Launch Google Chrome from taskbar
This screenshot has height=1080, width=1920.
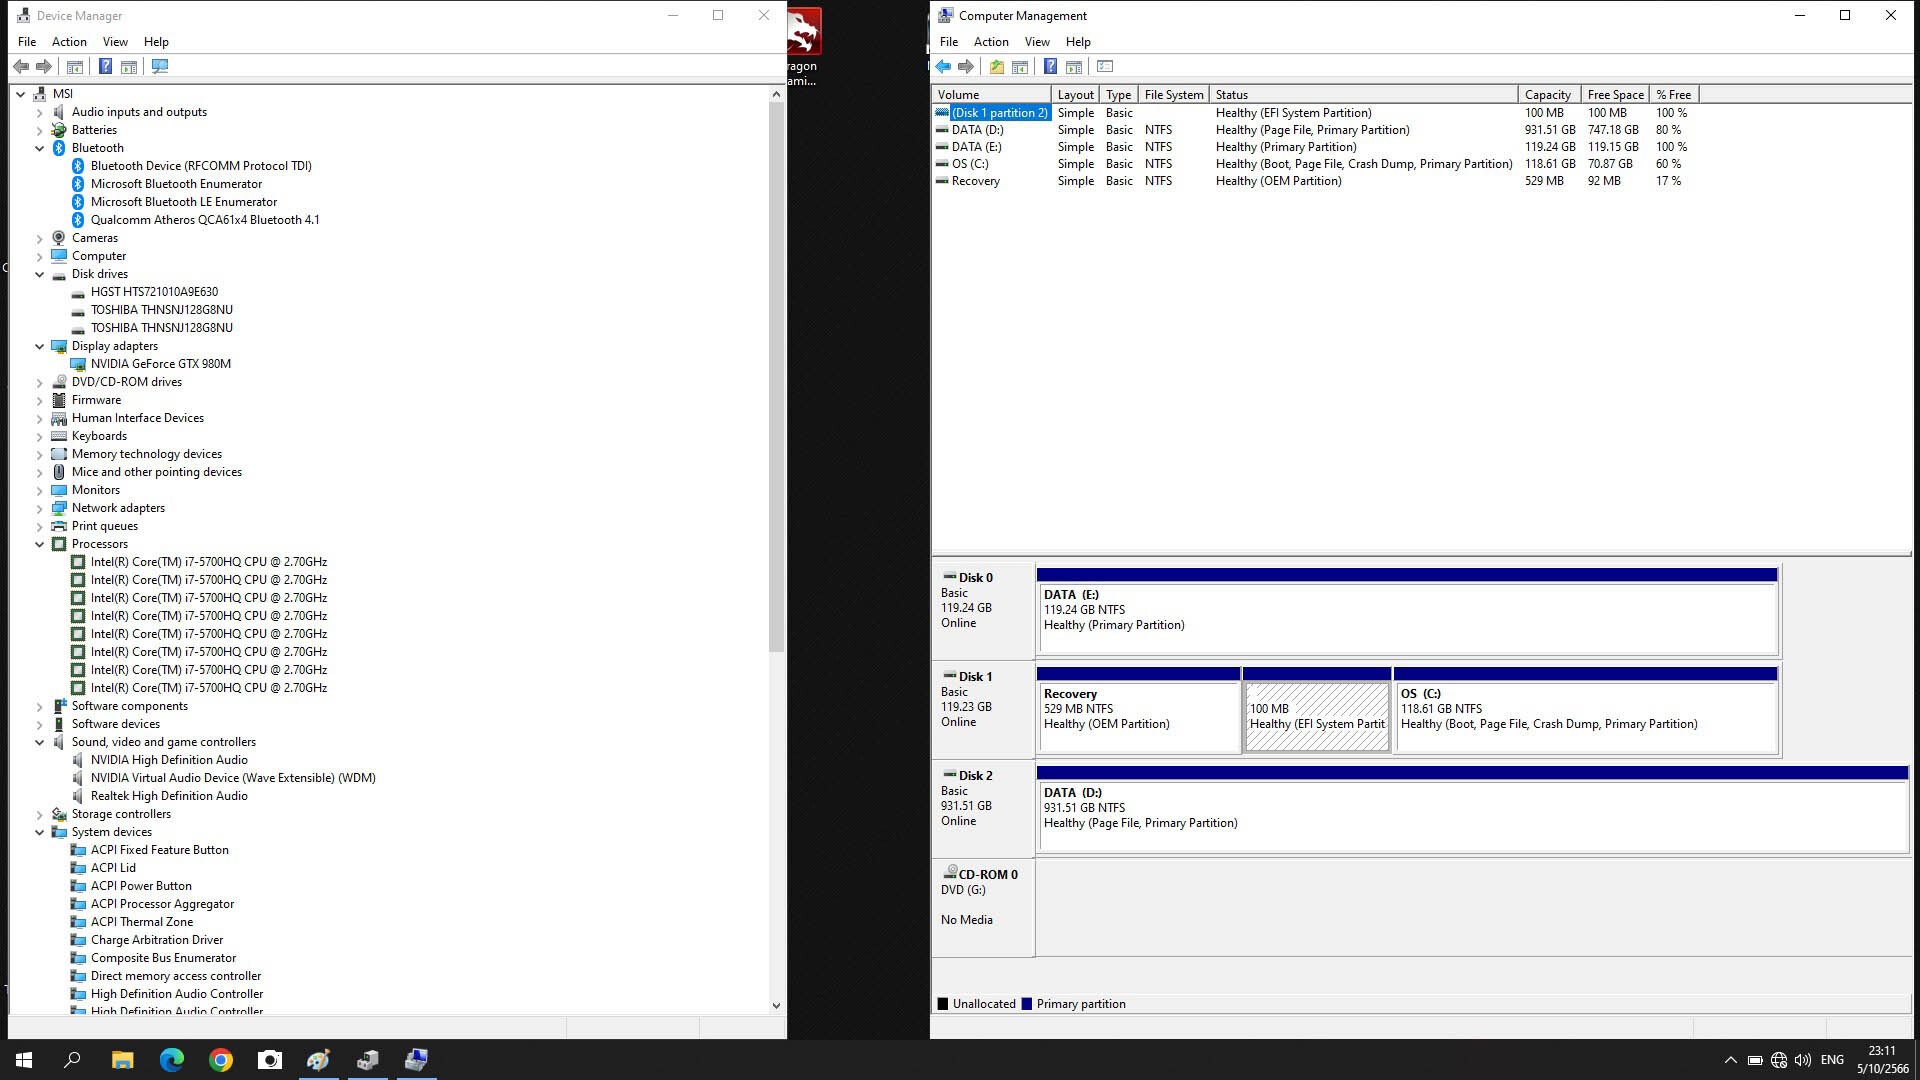tap(221, 1059)
